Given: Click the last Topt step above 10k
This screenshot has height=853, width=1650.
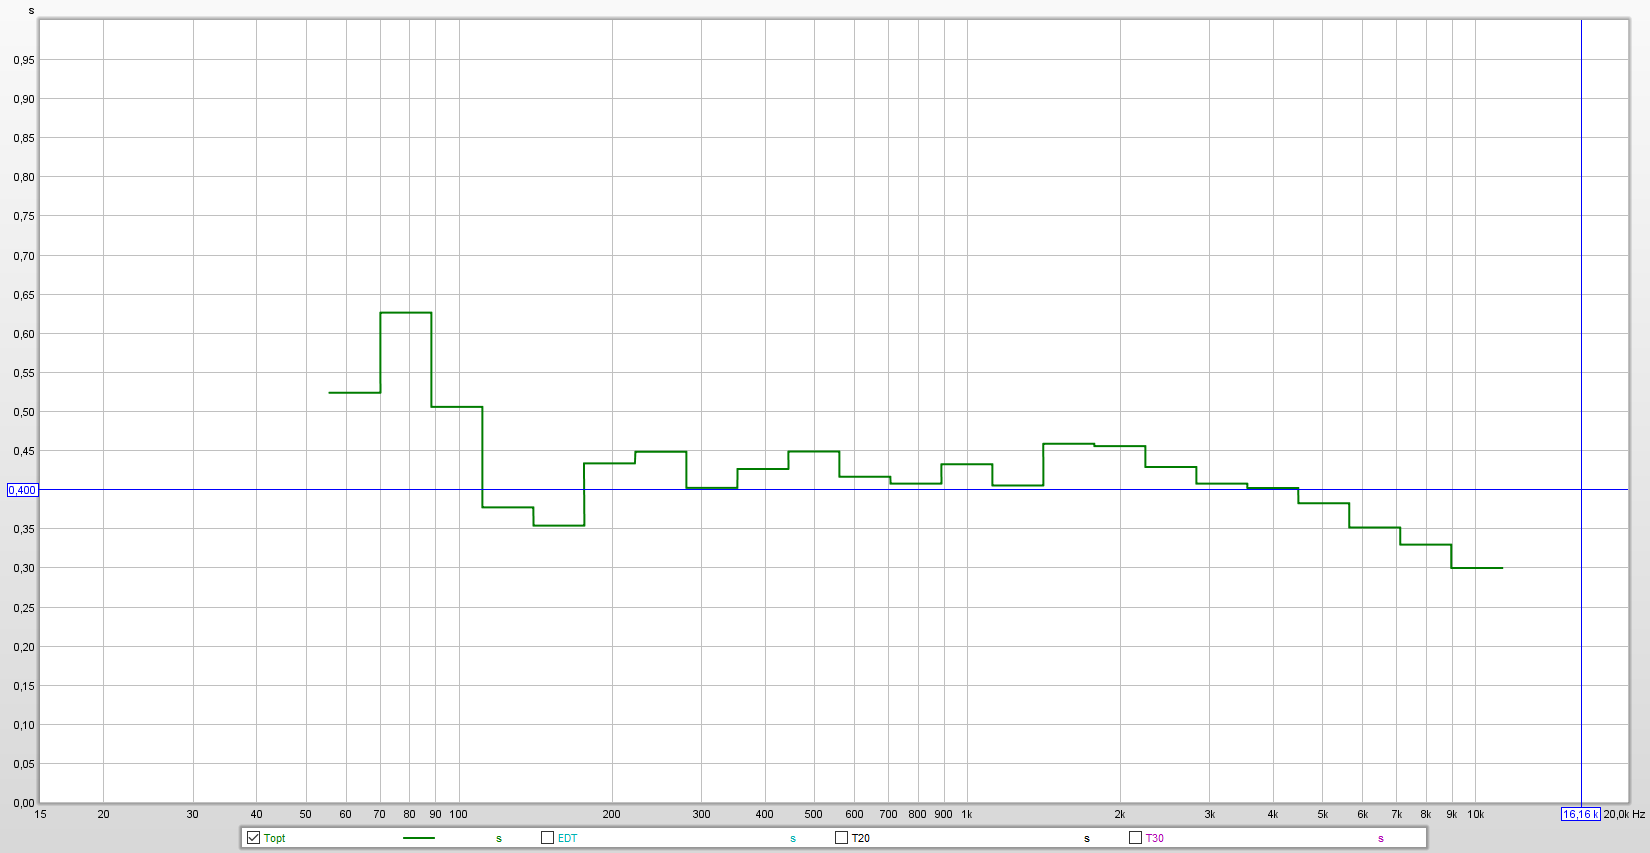Looking at the screenshot, I should click(x=1477, y=568).
